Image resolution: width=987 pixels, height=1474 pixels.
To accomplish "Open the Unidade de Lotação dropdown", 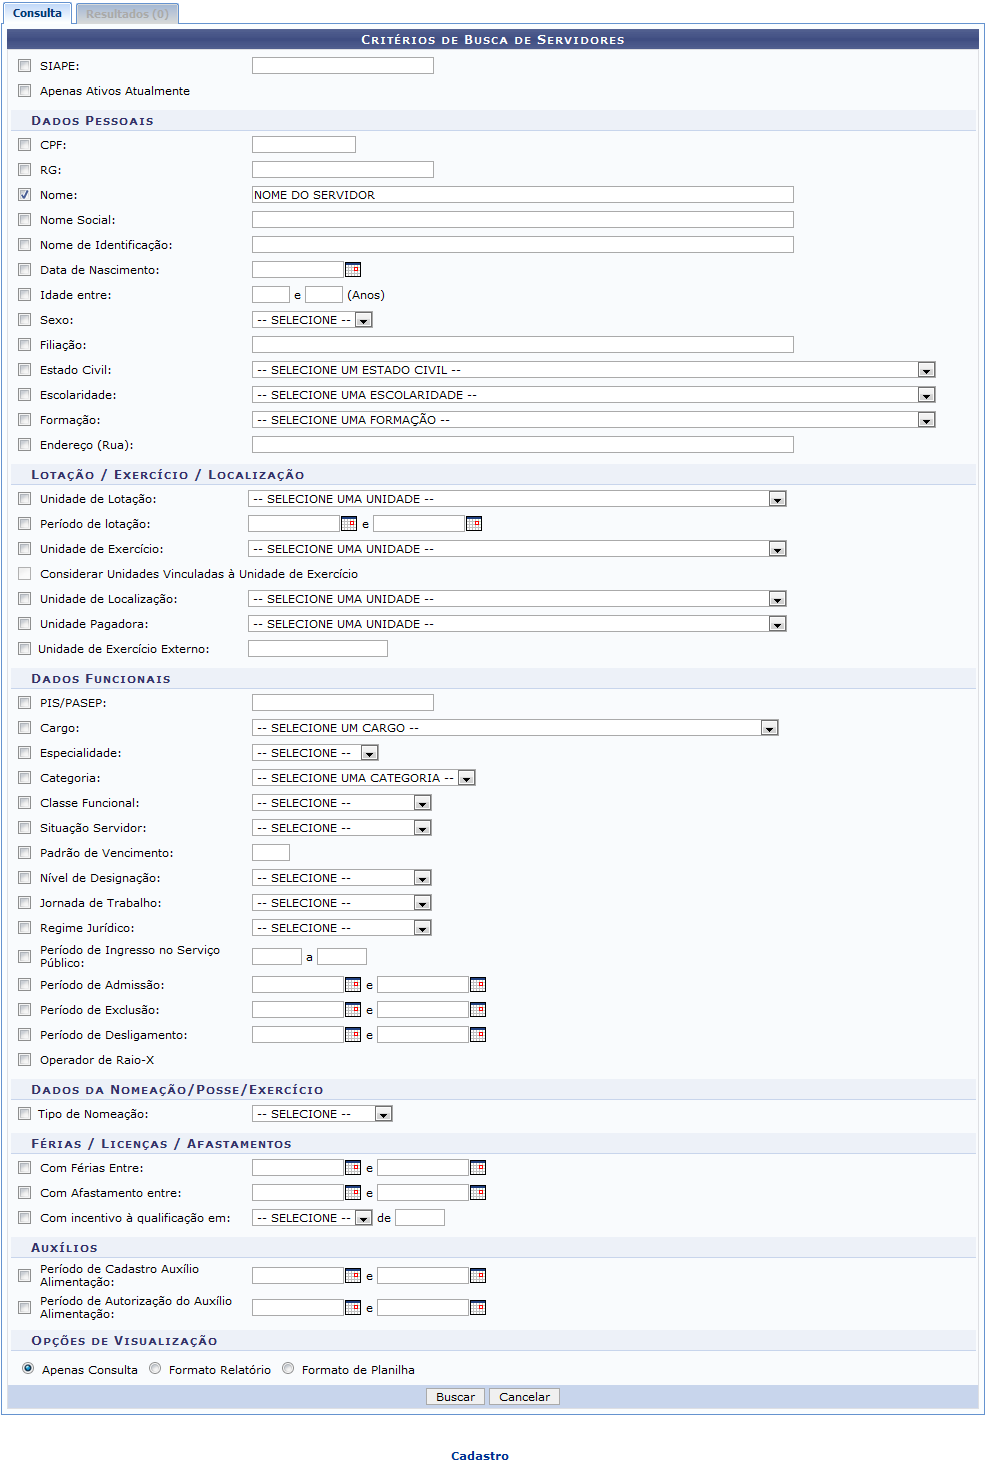I will [x=777, y=499].
